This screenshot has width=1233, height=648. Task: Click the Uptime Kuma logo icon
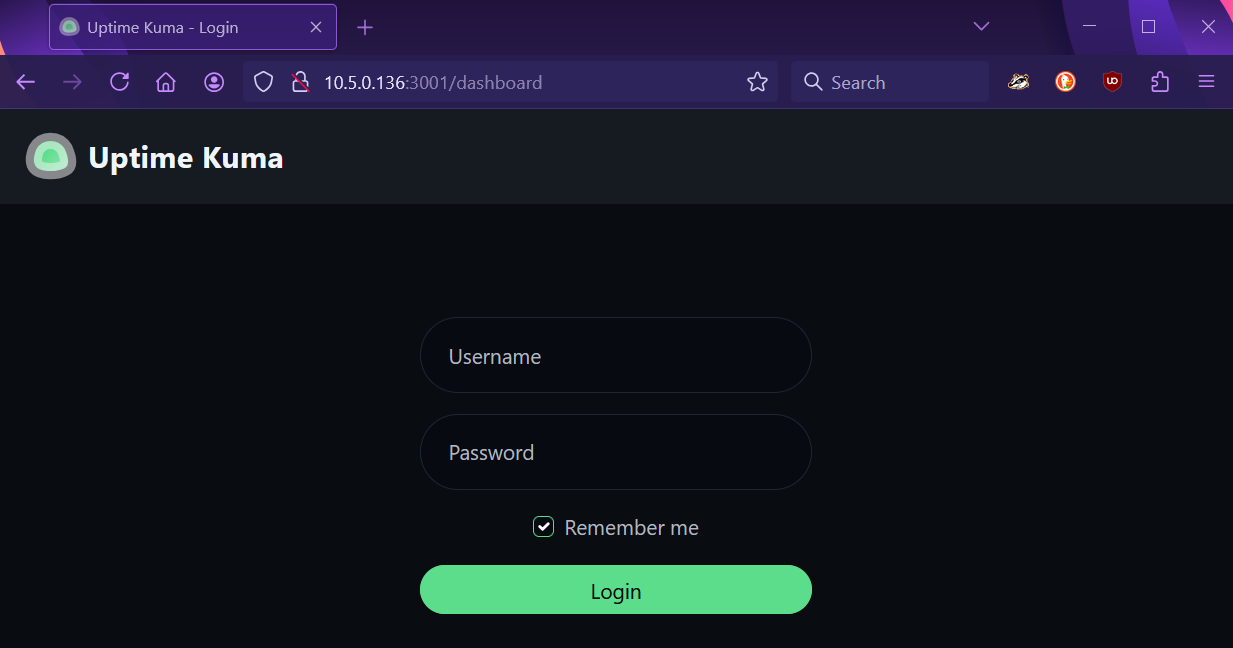(51, 157)
